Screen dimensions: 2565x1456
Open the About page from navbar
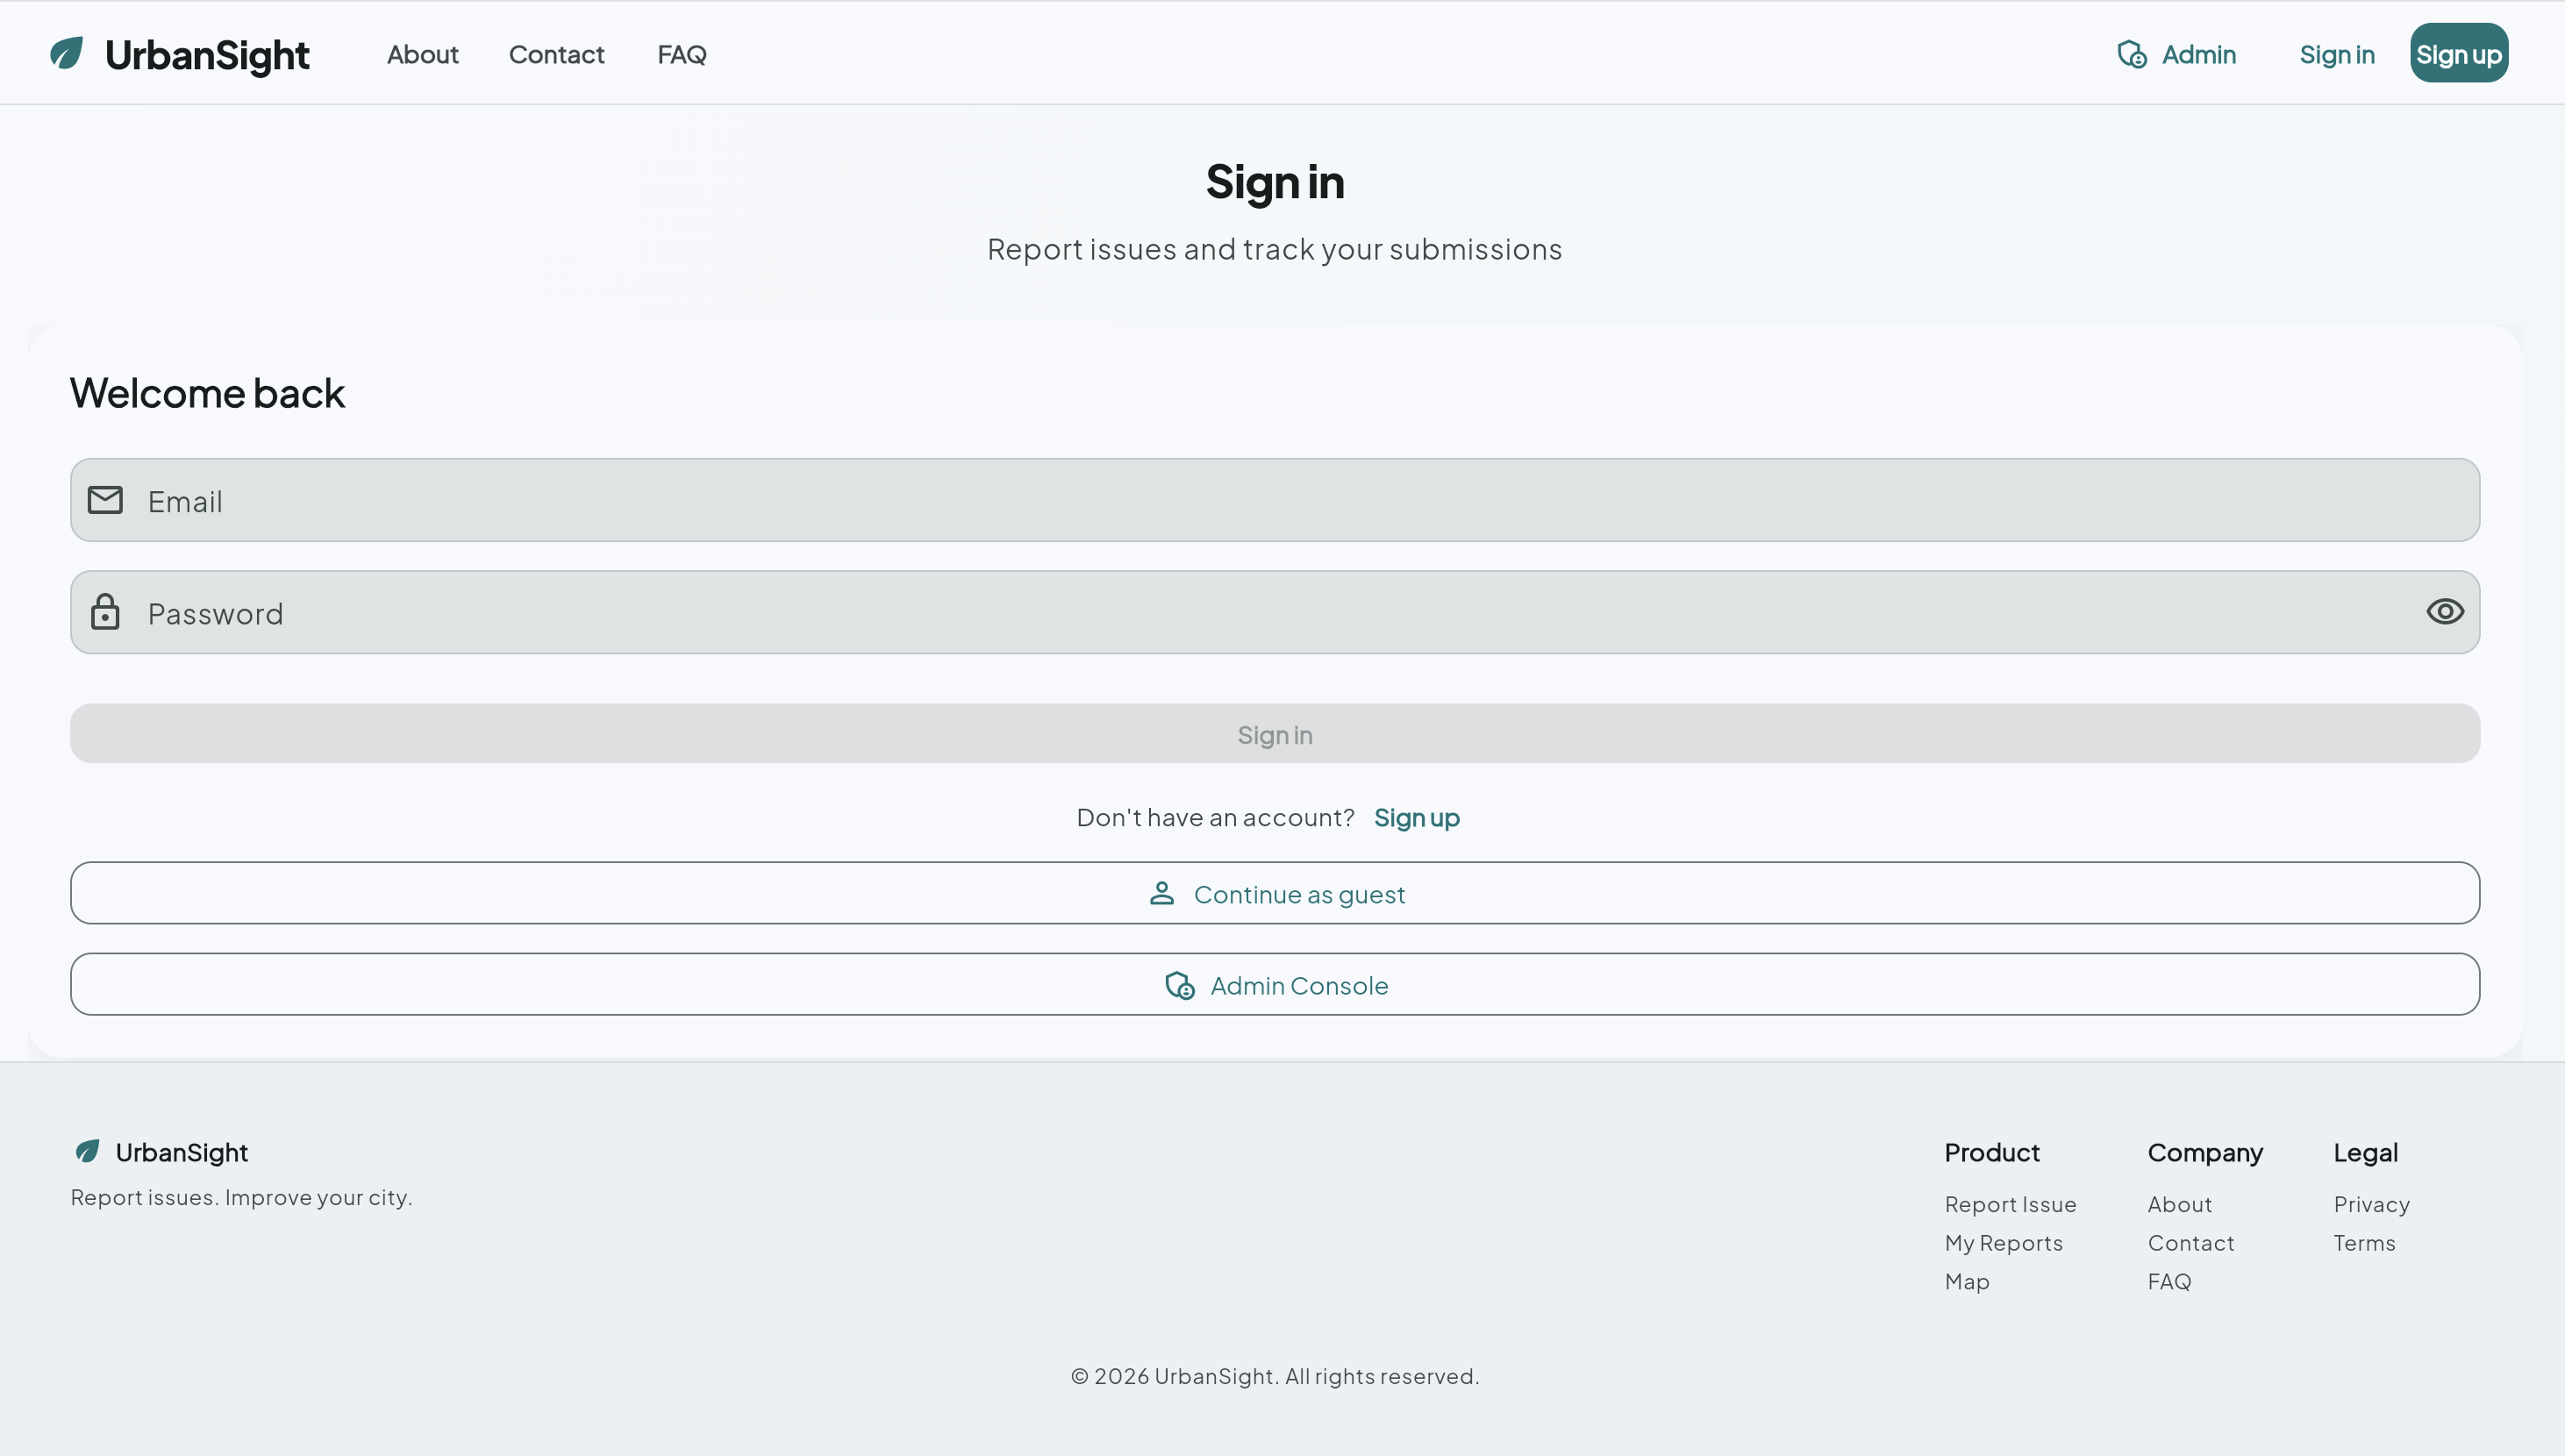point(422,54)
